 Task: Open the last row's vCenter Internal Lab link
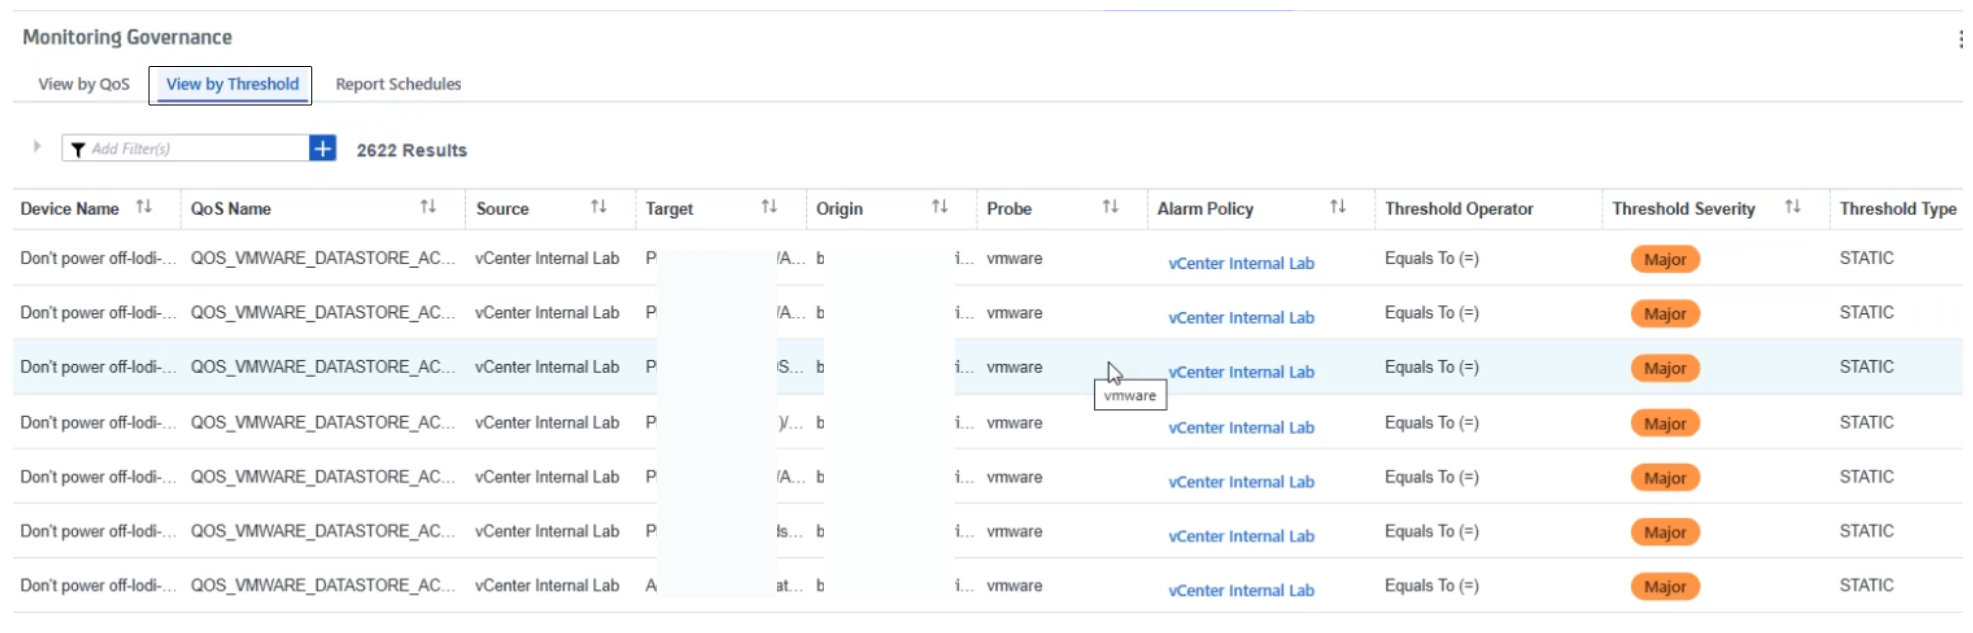pyautogui.click(x=1241, y=590)
